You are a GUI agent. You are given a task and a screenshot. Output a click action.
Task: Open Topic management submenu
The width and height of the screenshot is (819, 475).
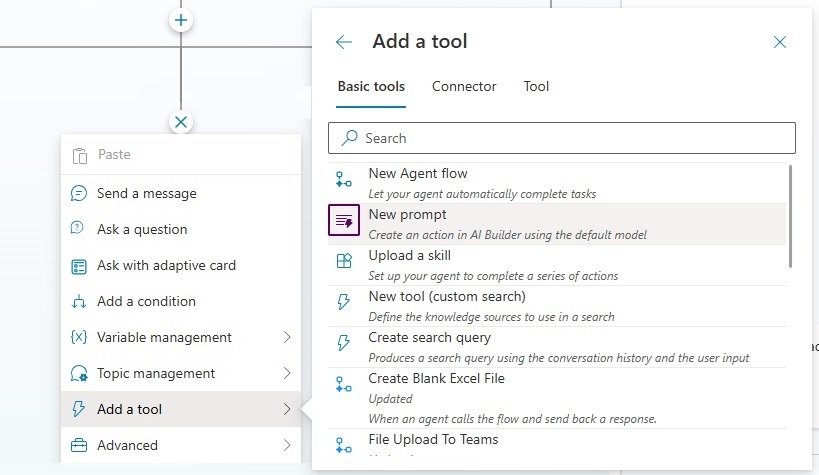[181, 374]
